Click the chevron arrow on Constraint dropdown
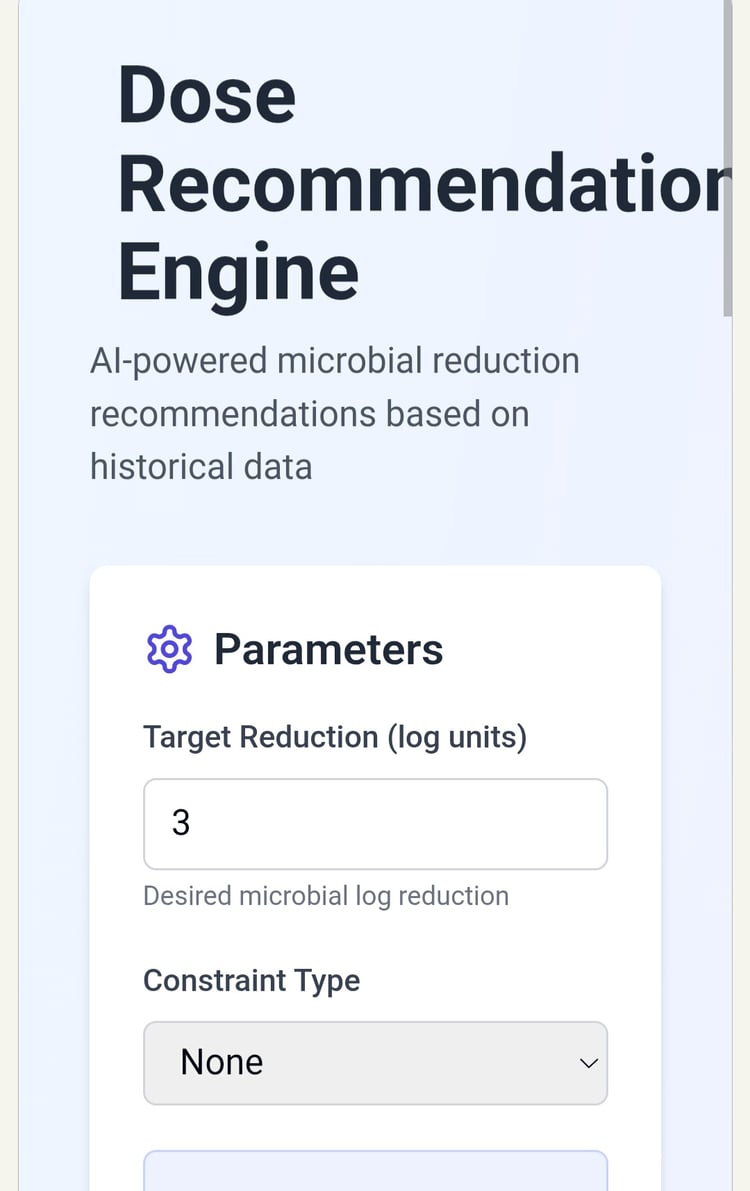The width and height of the screenshot is (750, 1191). 589,1063
